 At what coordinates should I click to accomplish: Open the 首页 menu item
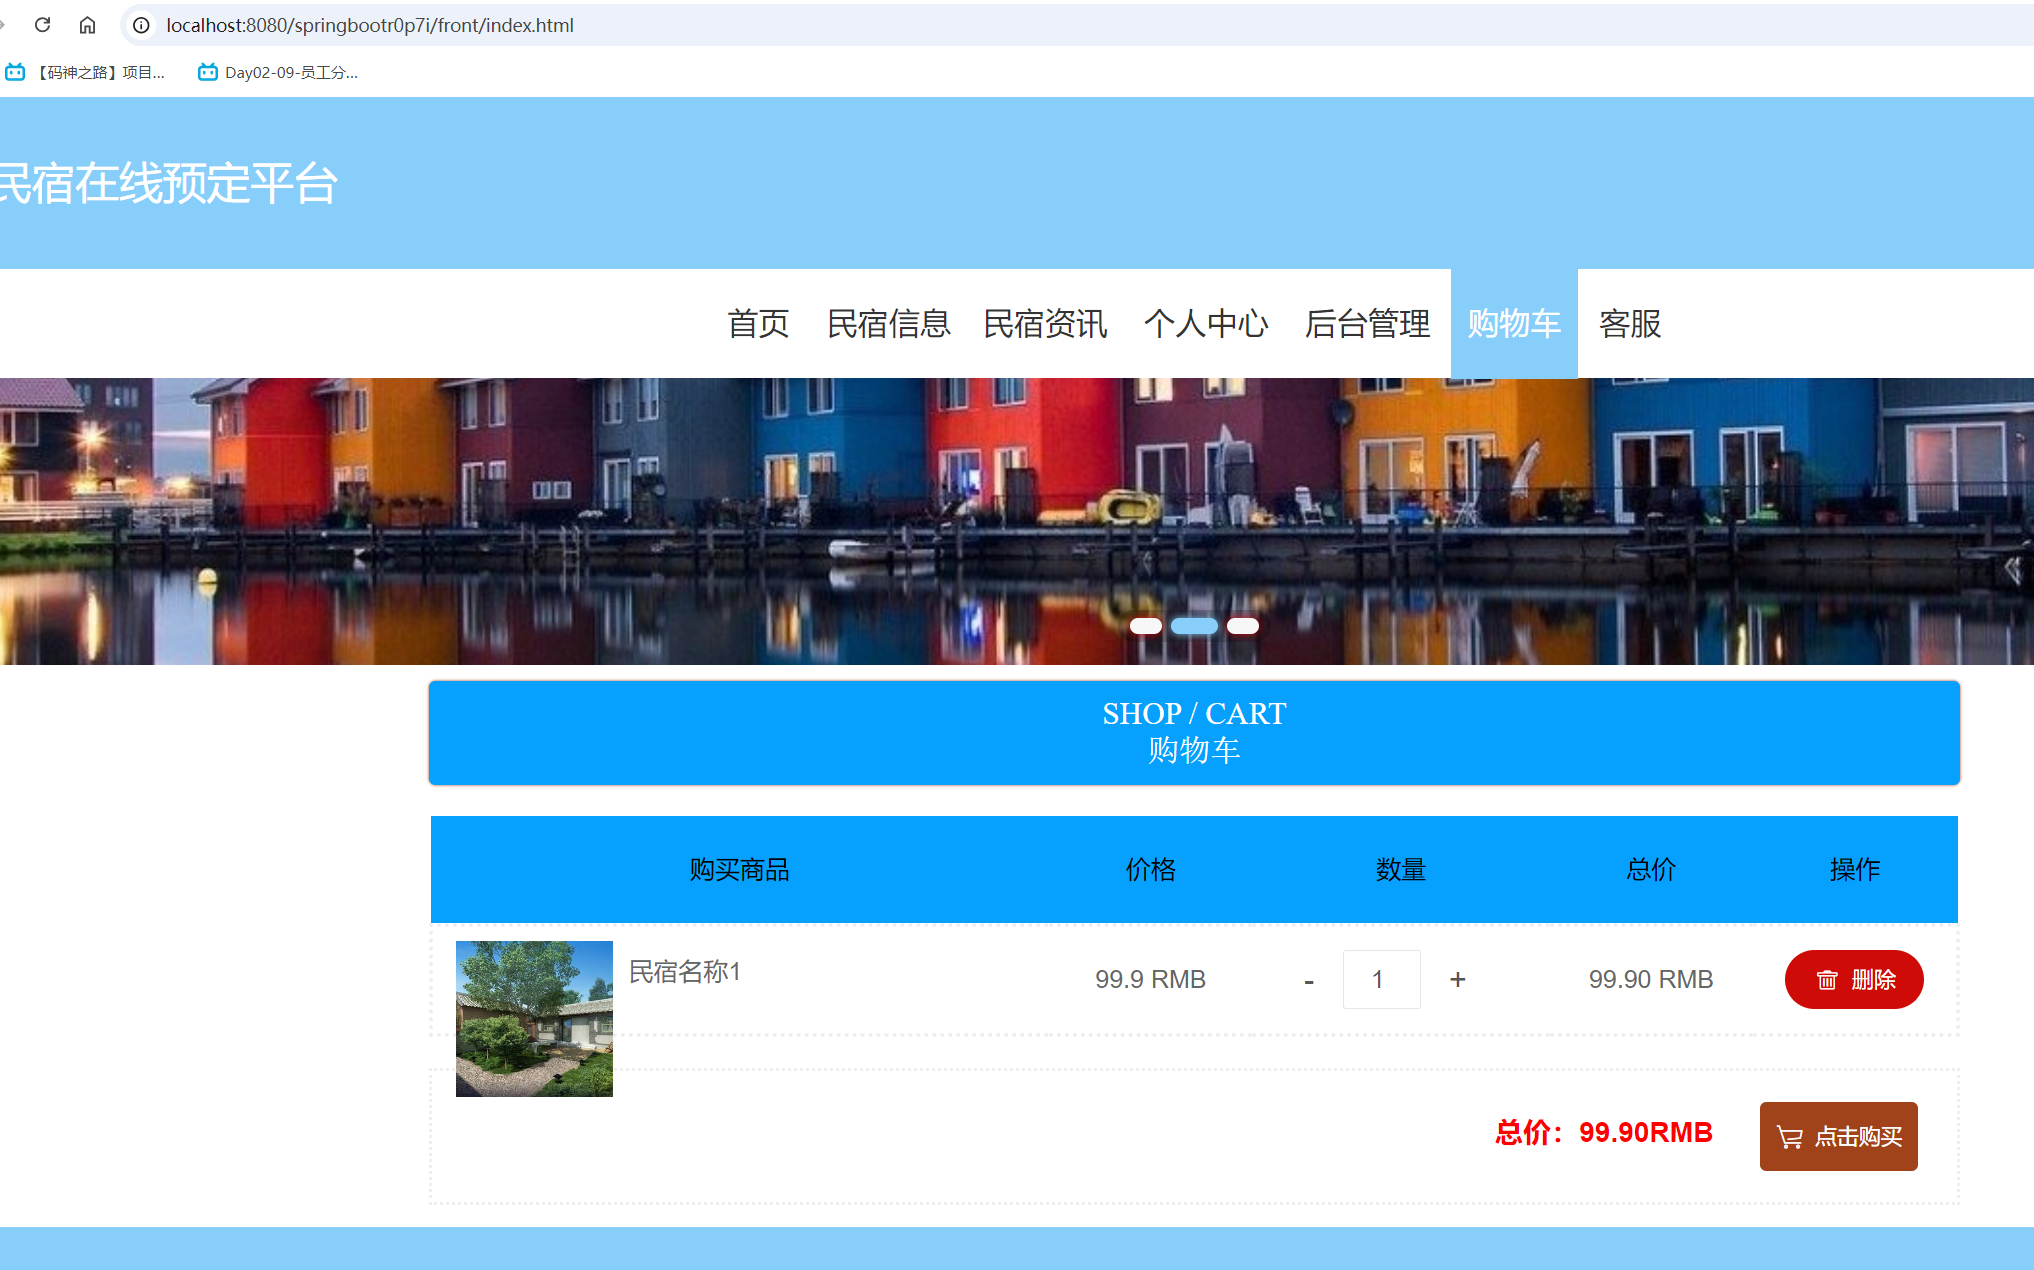click(758, 324)
